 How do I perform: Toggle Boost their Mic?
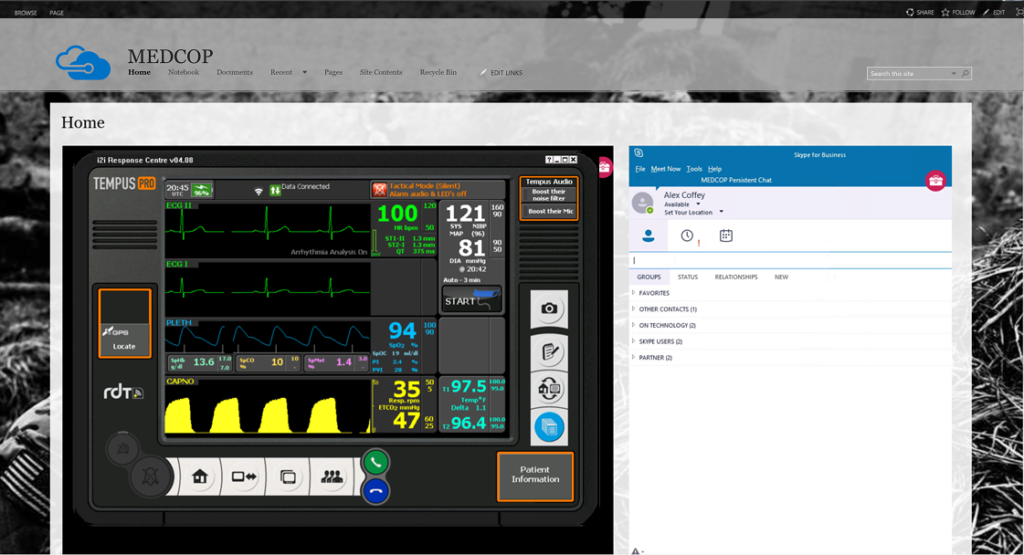(549, 212)
